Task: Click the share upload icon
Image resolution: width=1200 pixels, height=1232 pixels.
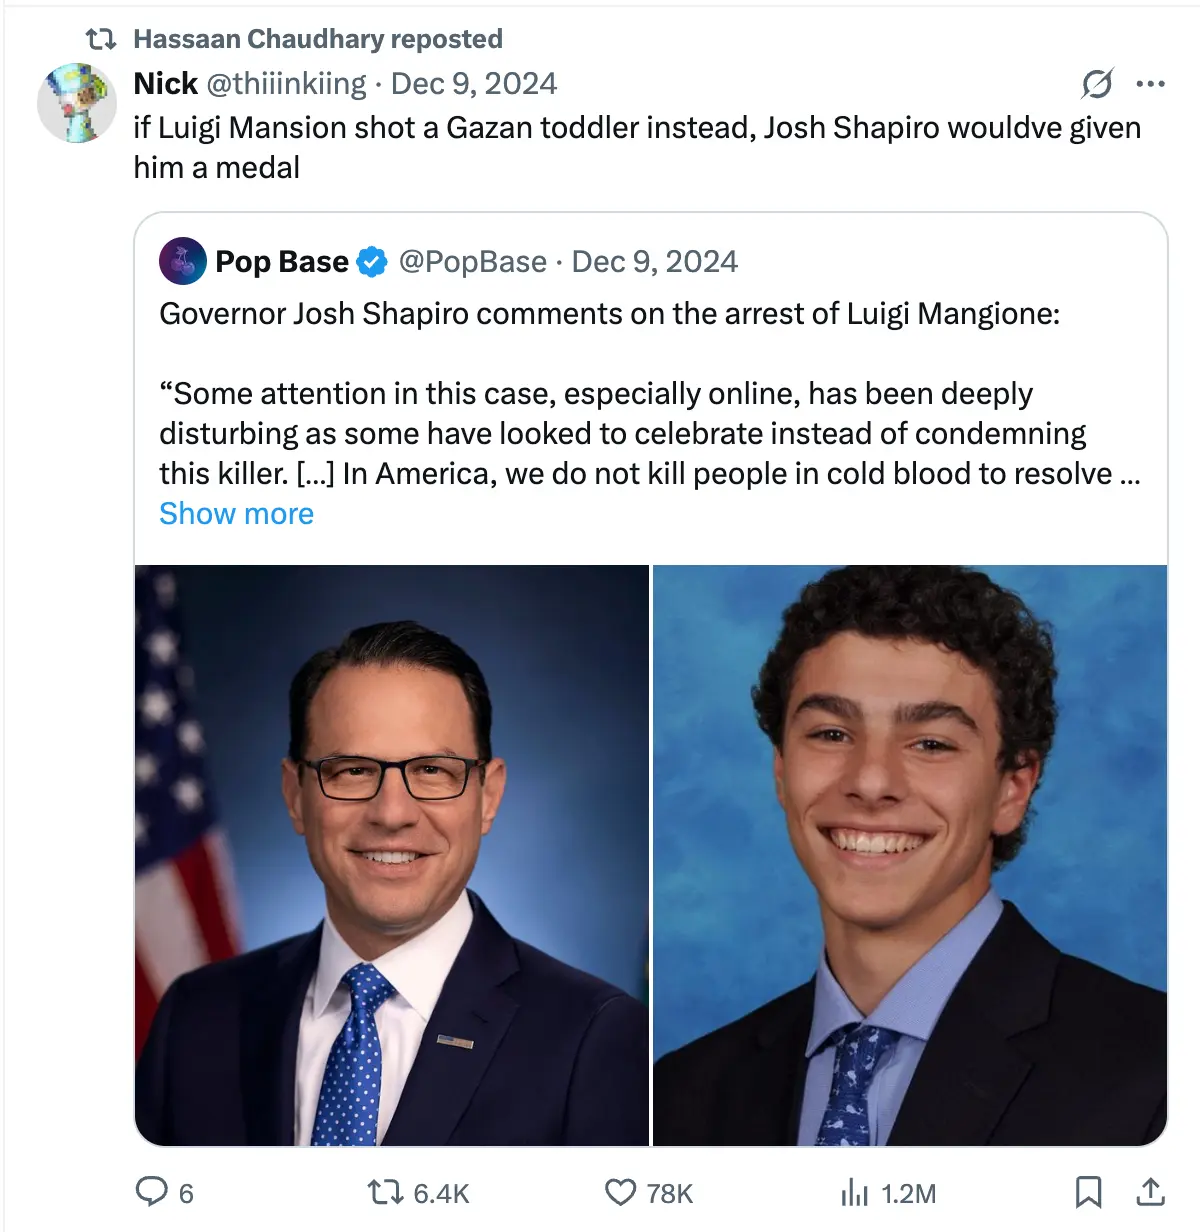Action: click(x=1151, y=1192)
